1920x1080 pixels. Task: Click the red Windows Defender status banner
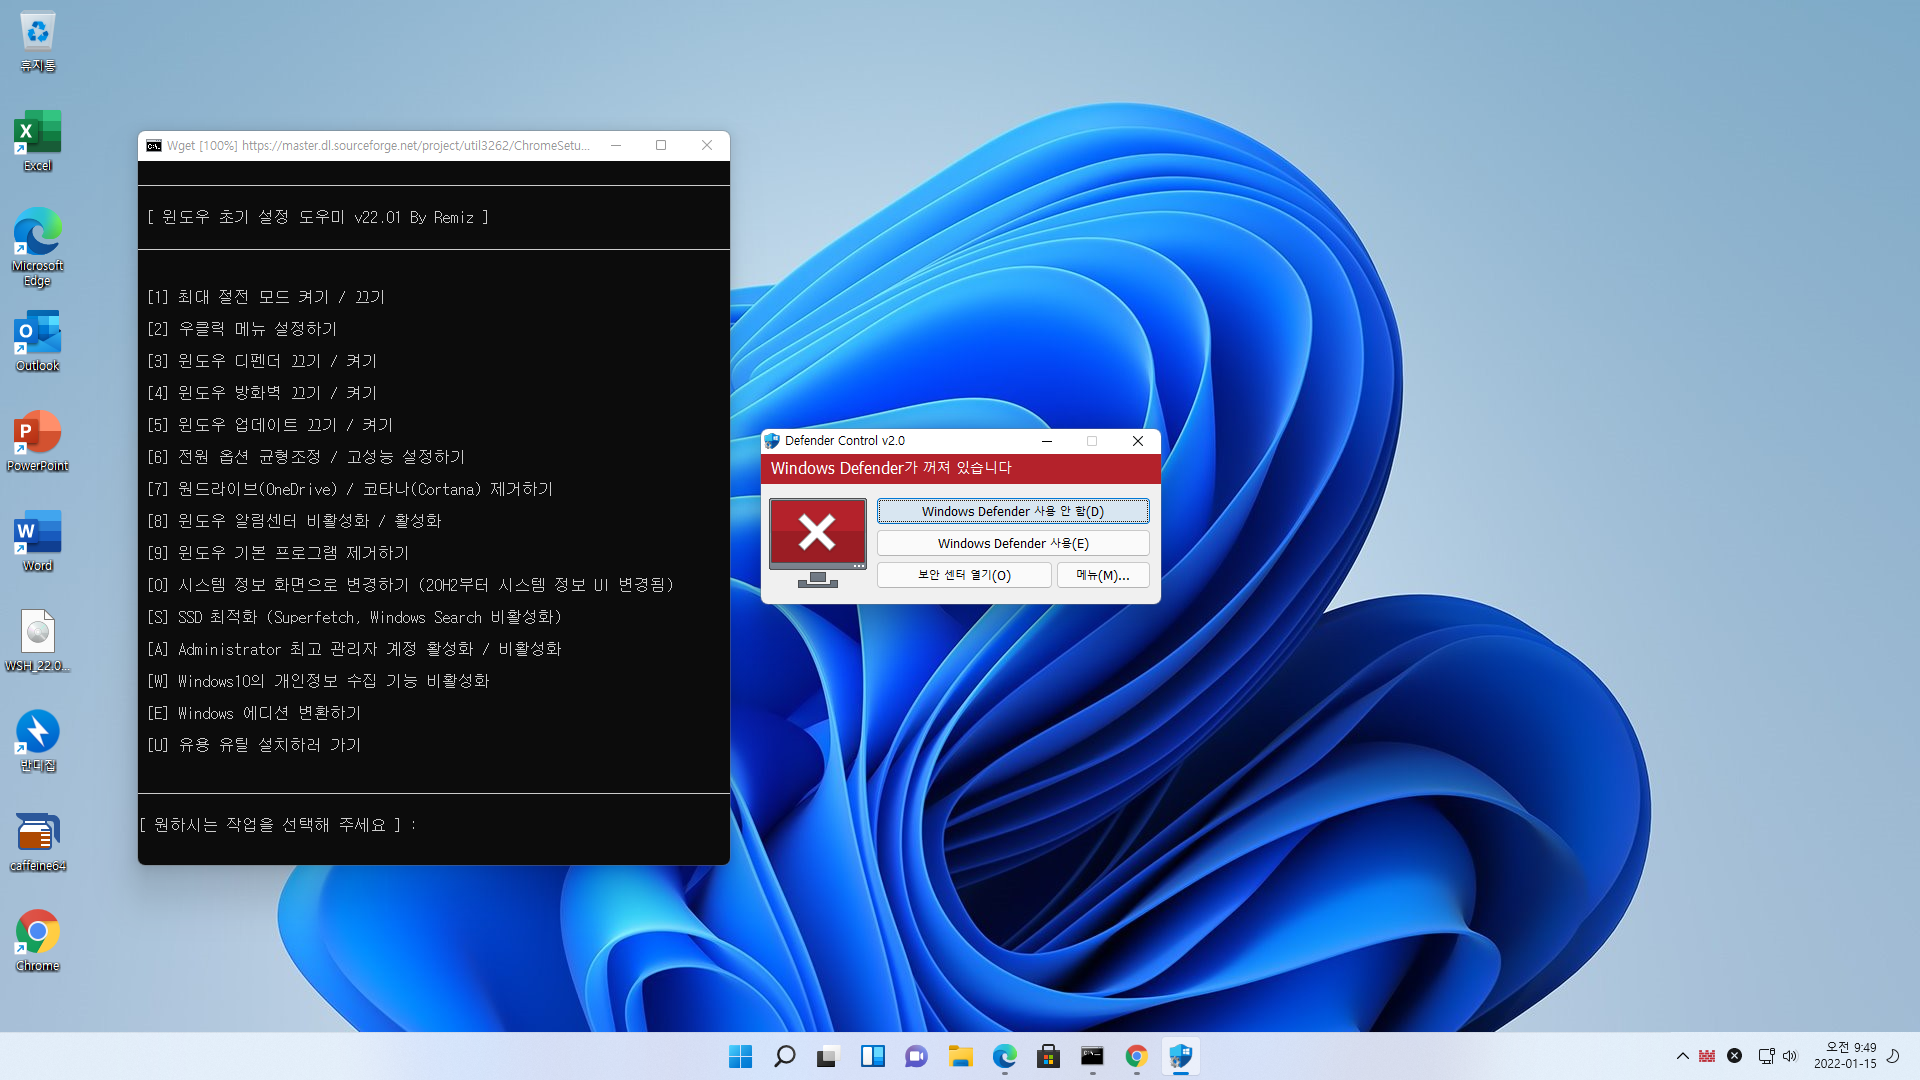click(x=961, y=468)
